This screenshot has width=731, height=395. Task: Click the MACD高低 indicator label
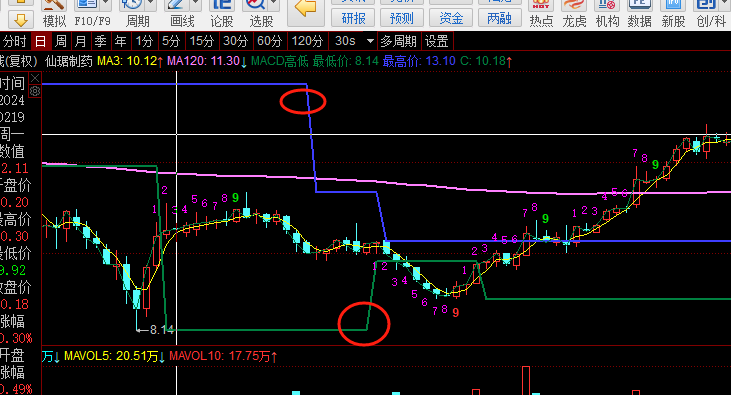[x=280, y=61]
